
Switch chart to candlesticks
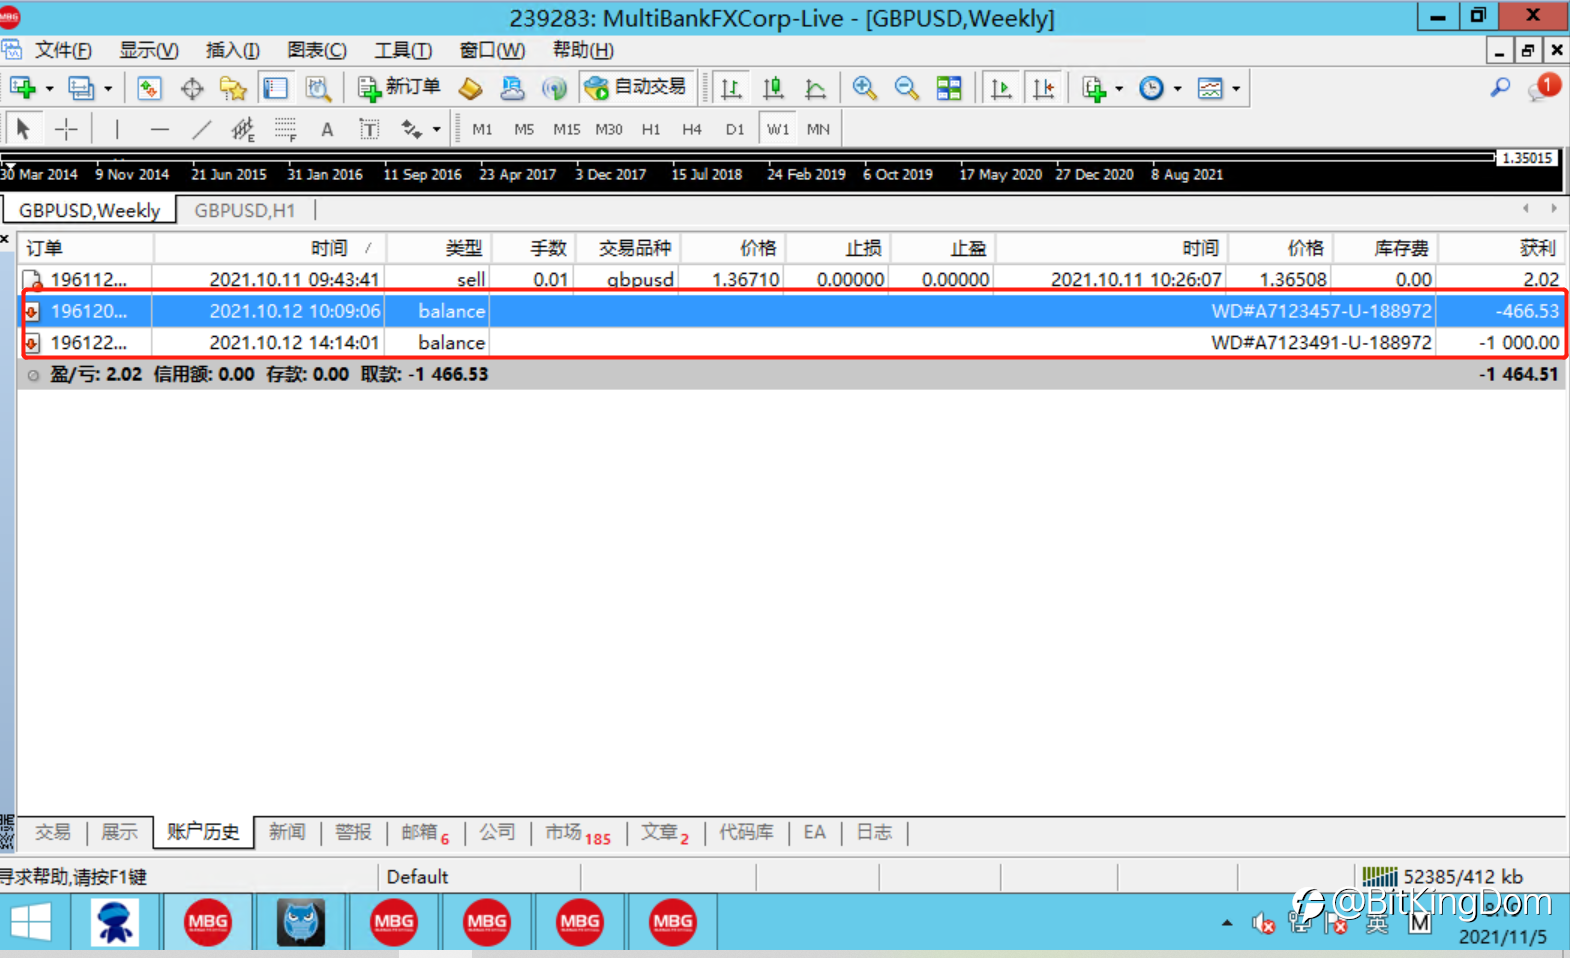(773, 88)
